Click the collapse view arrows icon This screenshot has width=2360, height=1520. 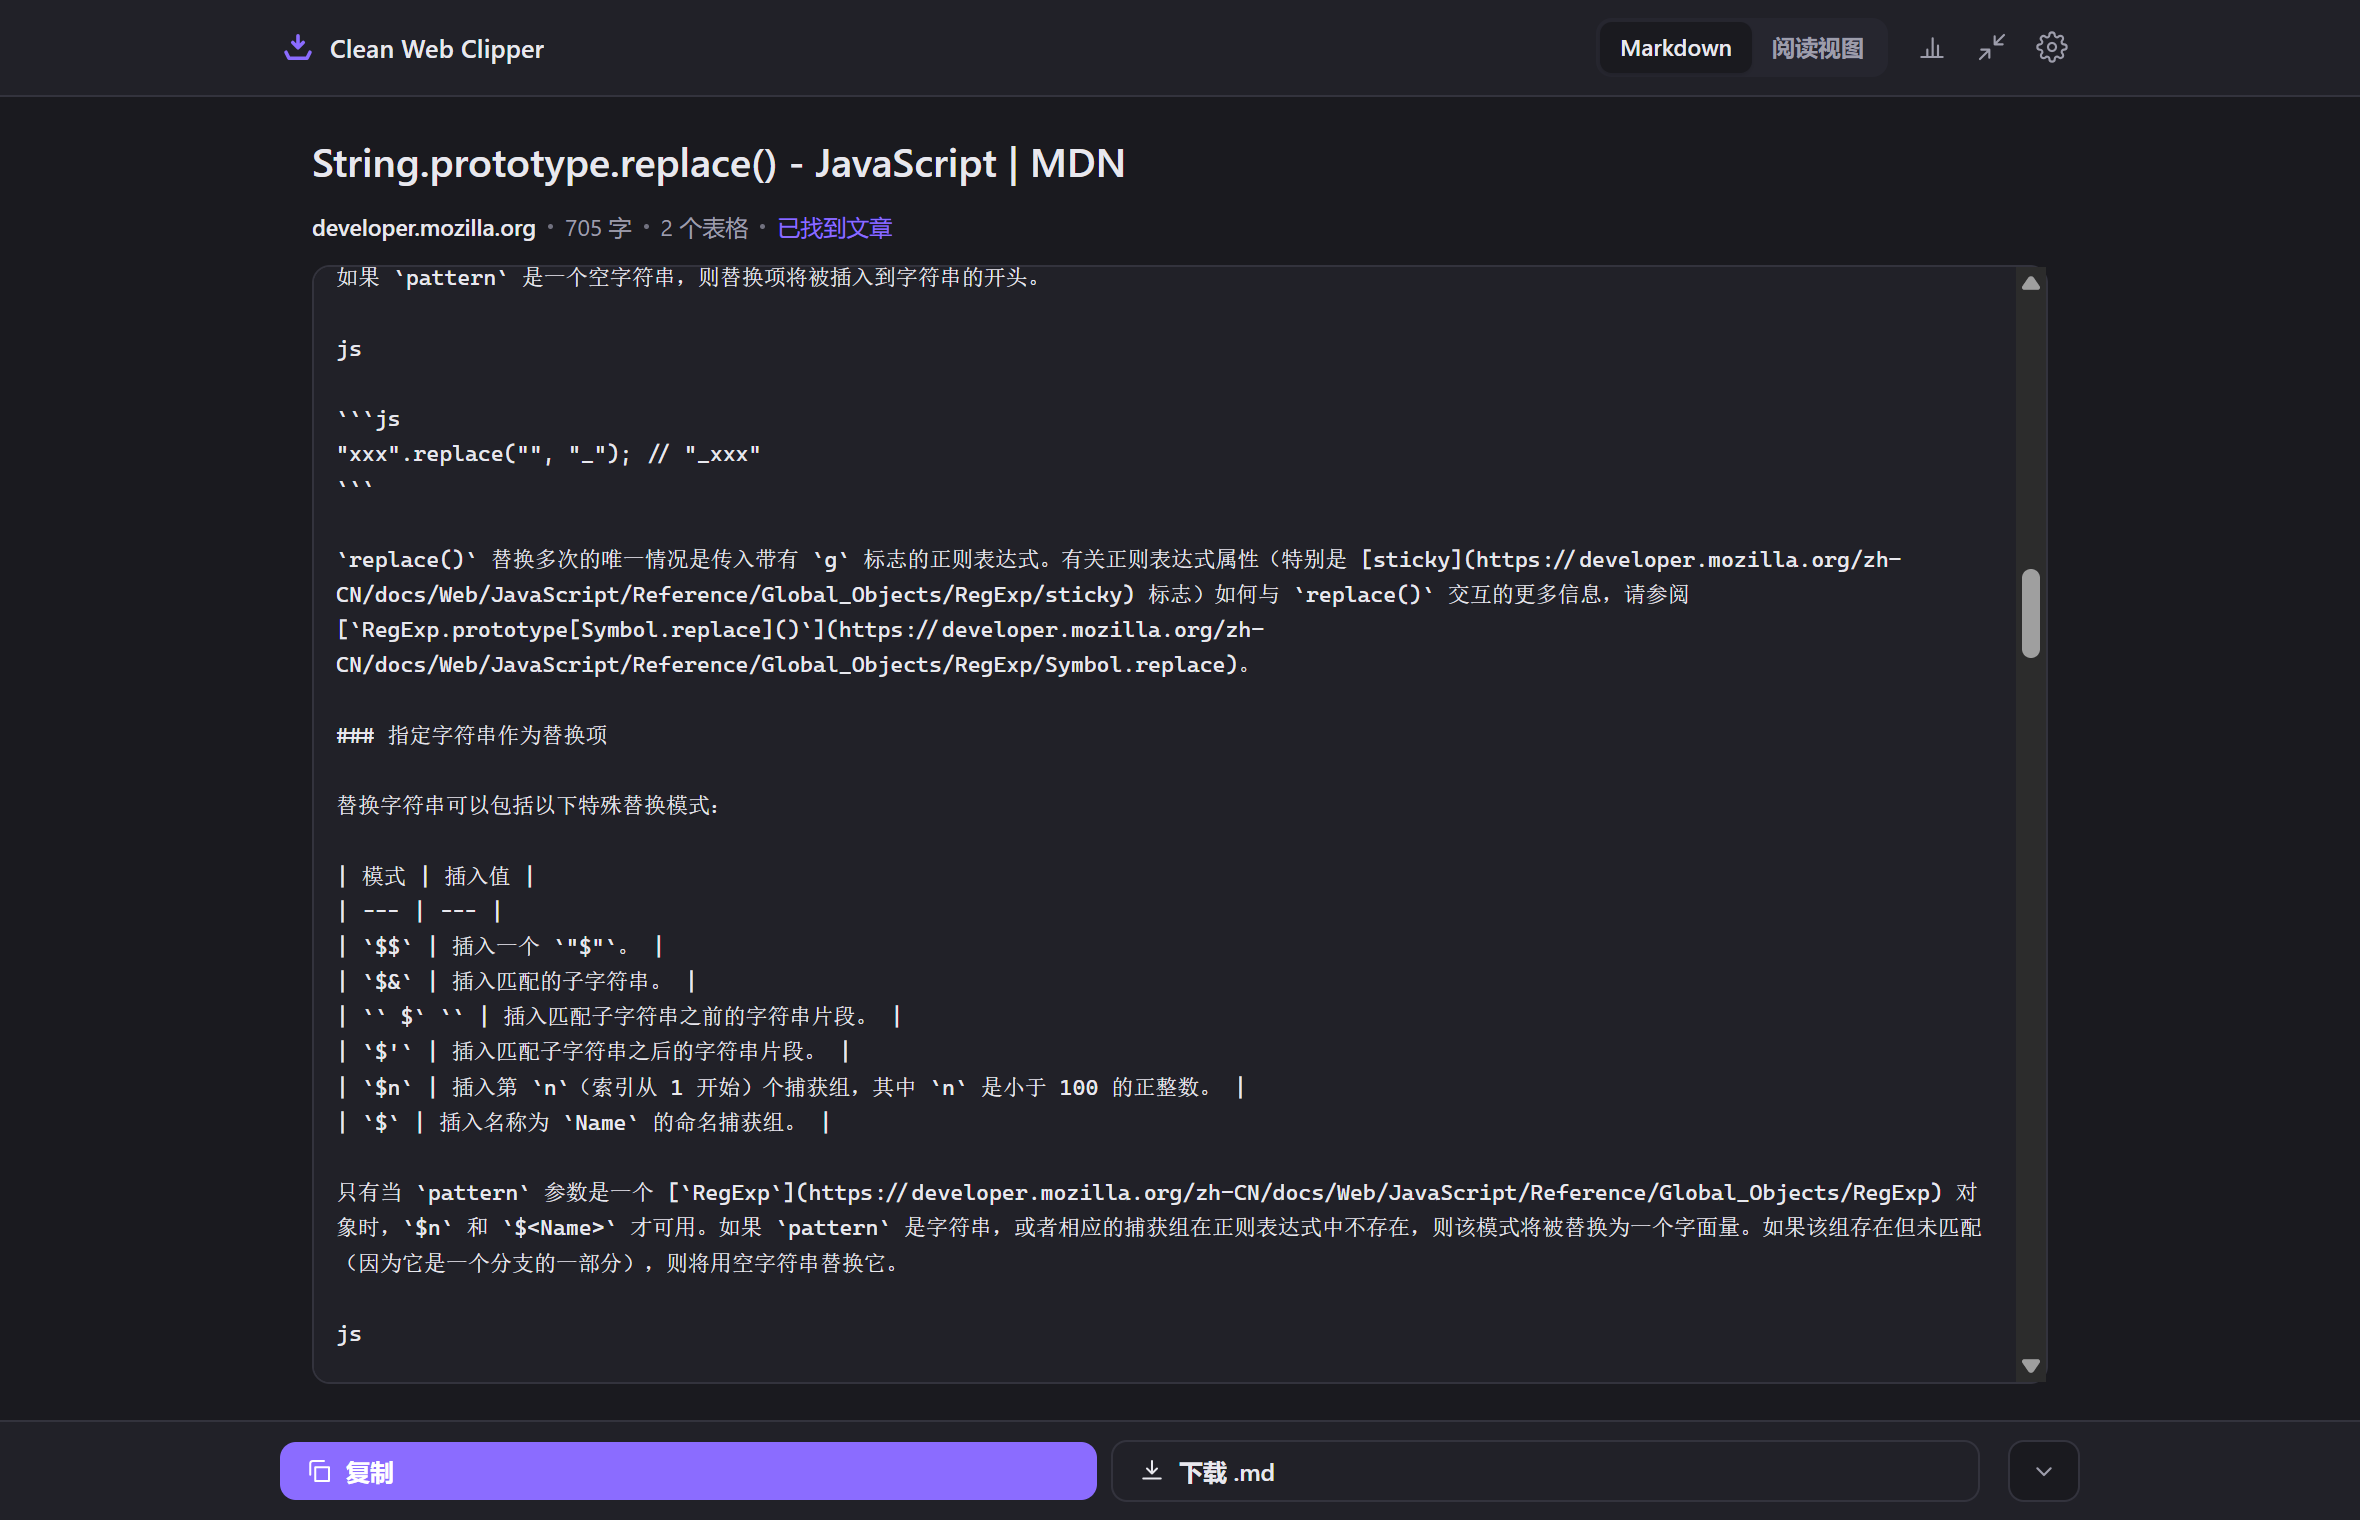tap(1991, 48)
